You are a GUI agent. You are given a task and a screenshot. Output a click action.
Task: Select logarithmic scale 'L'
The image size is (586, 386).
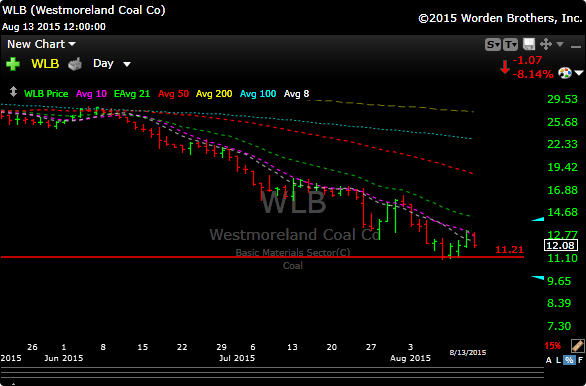tap(558, 360)
